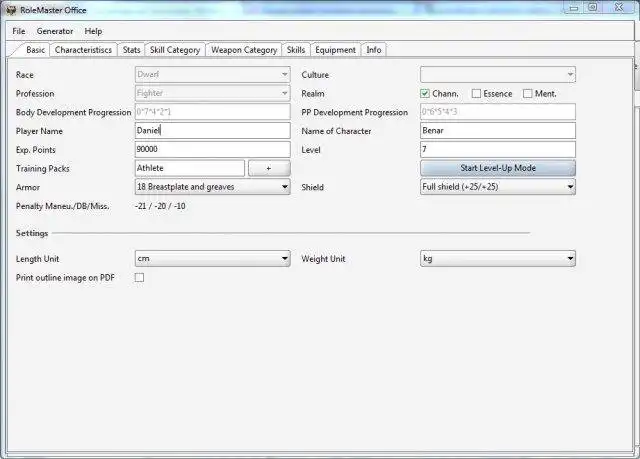Open the Generator menu
640x459 pixels.
[55, 31]
